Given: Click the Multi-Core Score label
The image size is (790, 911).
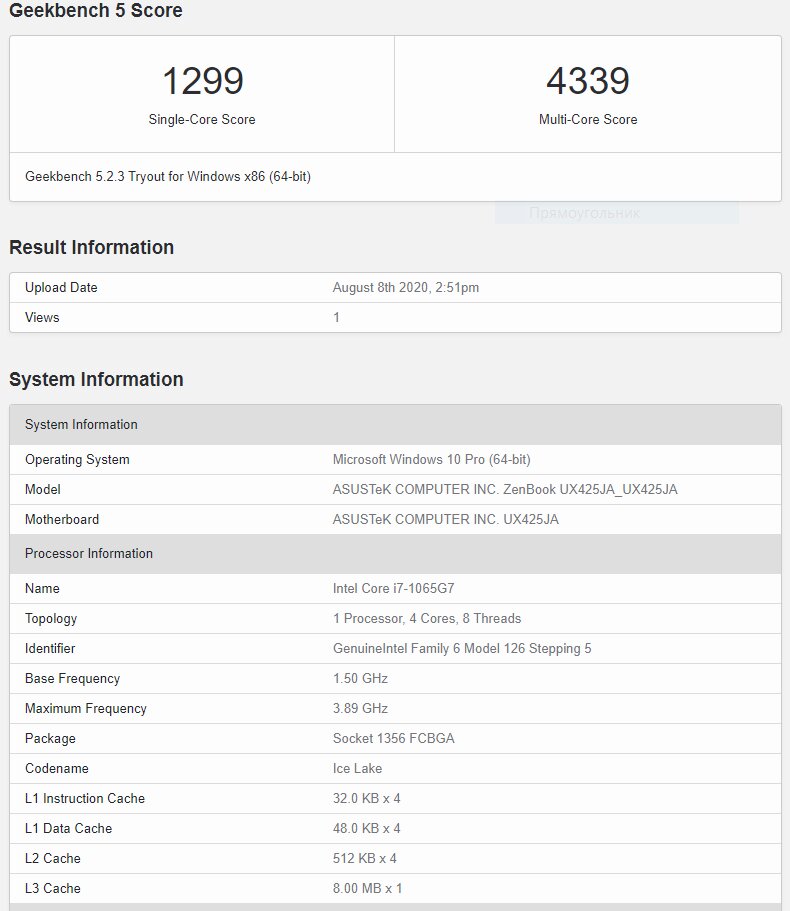Looking at the screenshot, I should coord(588,119).
